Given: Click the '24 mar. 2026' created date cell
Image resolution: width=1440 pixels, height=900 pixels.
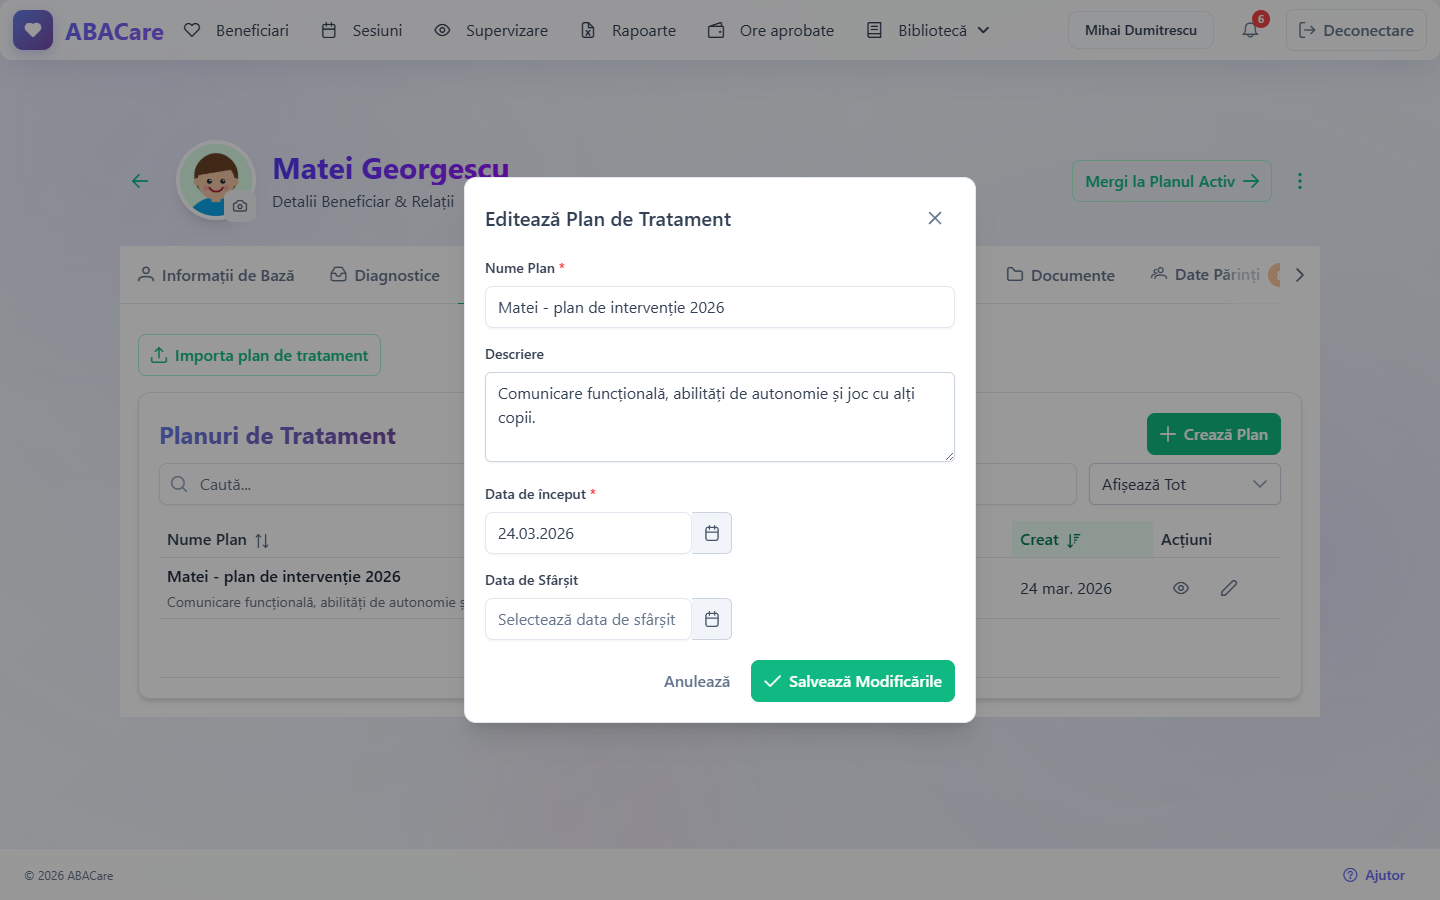Looking at the screenshot, I should pos(1066,588).
